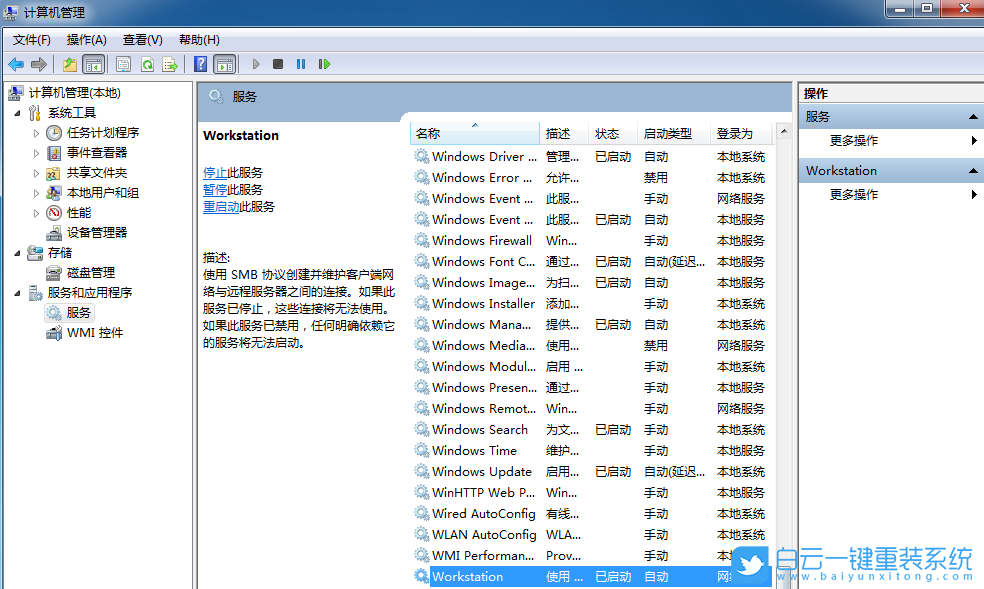Click the Refresh icon on the toolbar
The height and width of the screenshot is (589, 984).
[x=146, y=64]
